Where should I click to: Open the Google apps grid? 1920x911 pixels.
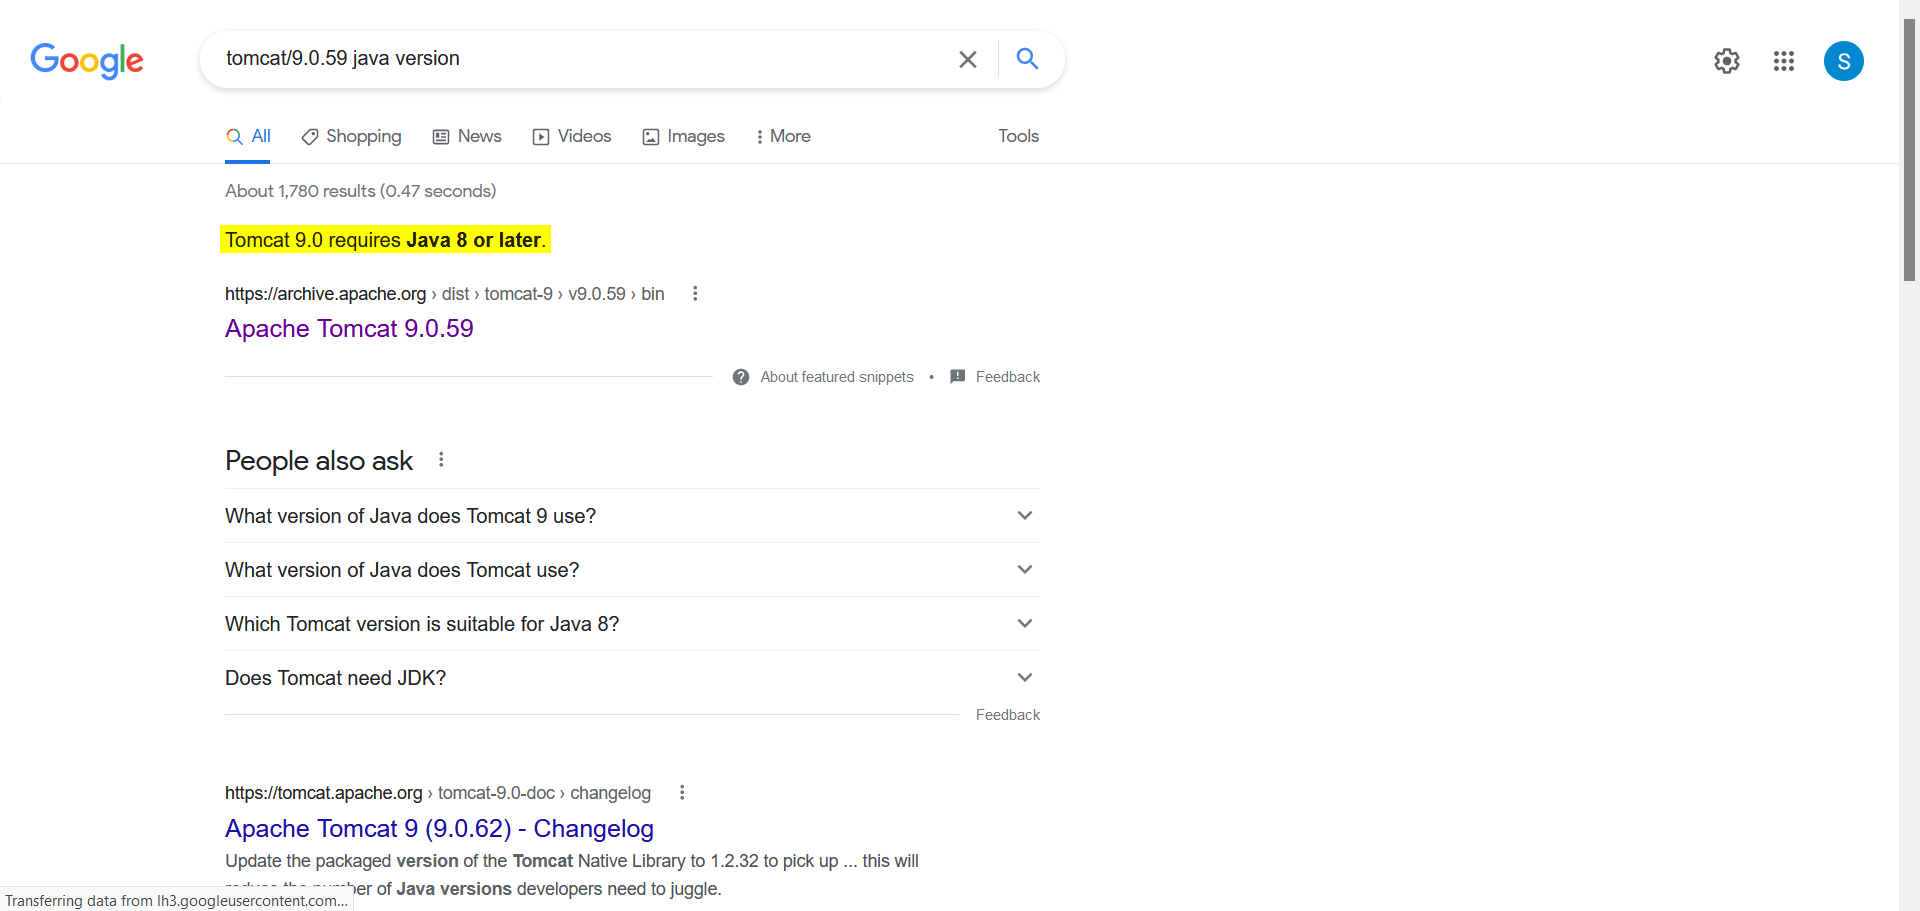pos(1783,61)
